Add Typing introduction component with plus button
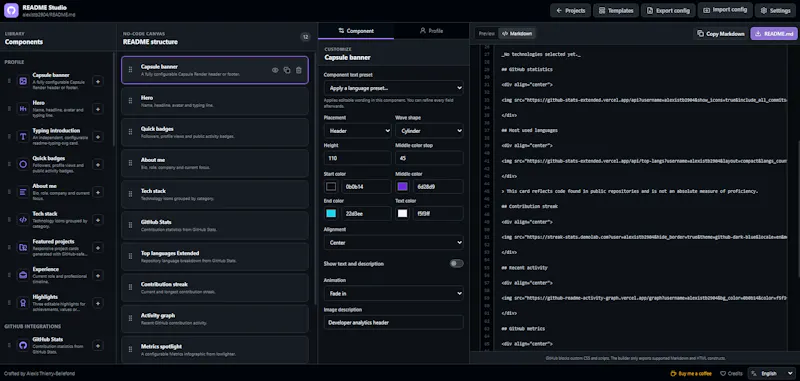The image size is (800, 381). click(x=98, y=137)
